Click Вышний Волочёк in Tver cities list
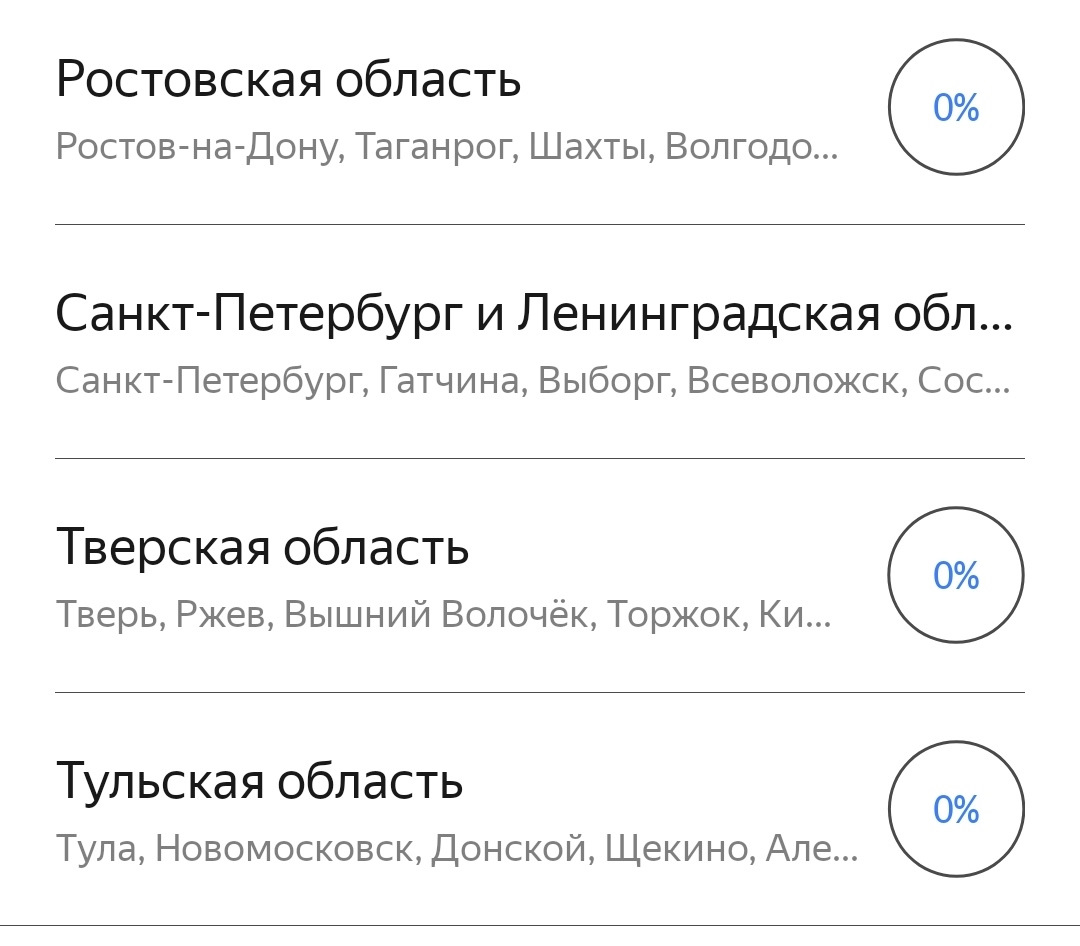 438,614
